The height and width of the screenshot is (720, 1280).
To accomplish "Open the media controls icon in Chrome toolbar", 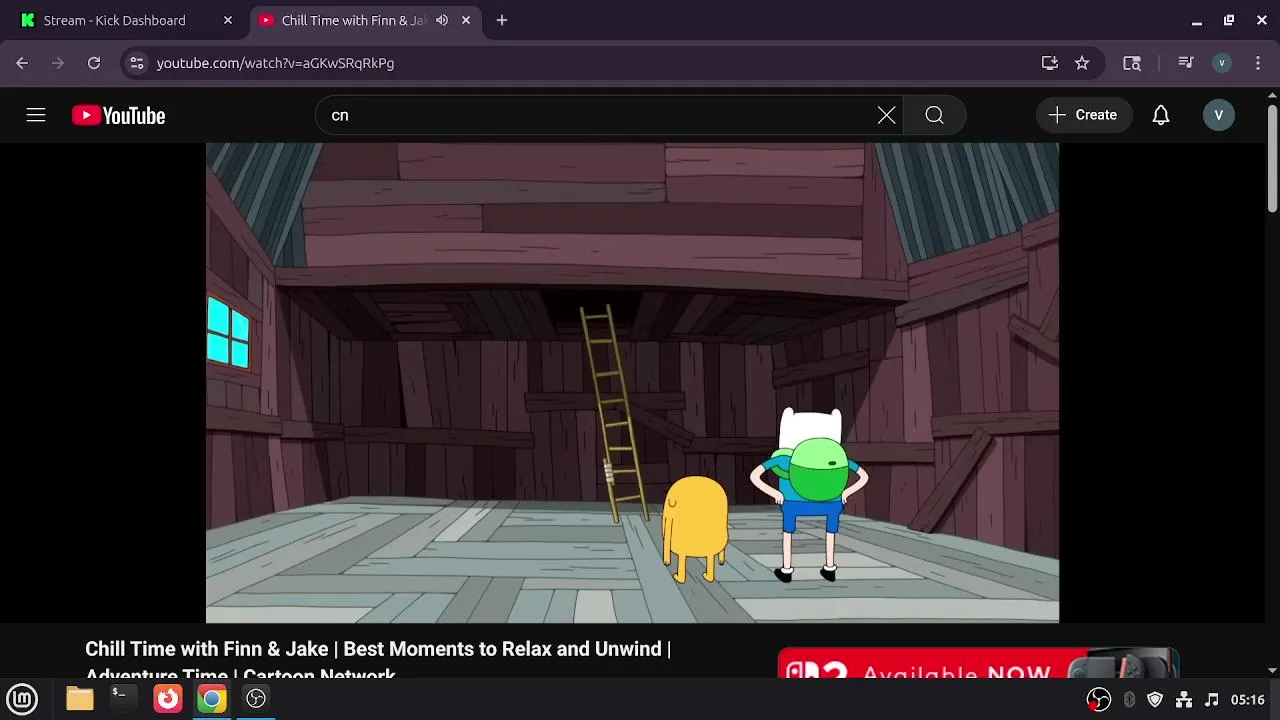I will pyautogui.click(x=1186, y=63).
